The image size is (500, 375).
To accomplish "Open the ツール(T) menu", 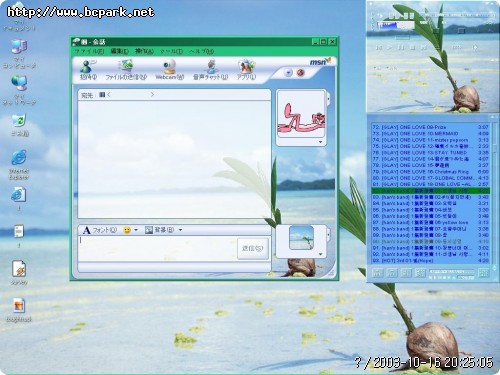I will click(171, 51).
